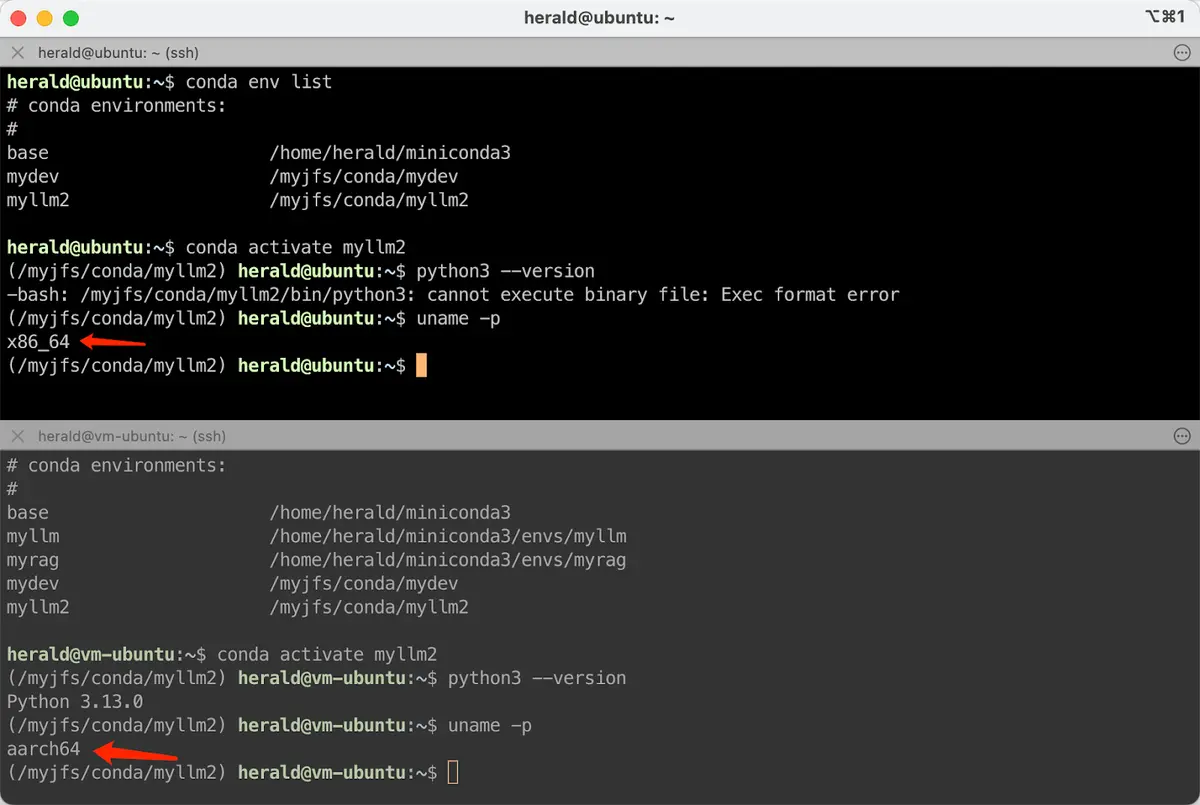The width and height of the screenshot is (1200, 805).
Task: Open the bottom pane's options menu icon
Action: tap(1182, 436)
